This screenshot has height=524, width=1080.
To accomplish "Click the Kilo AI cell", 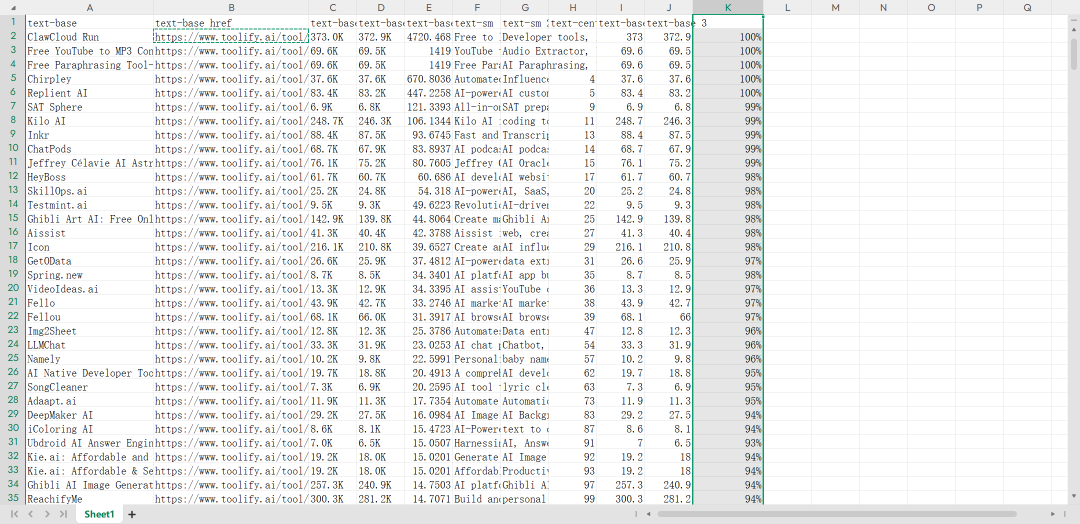I will pyautogui.click(x=89, y=121).
